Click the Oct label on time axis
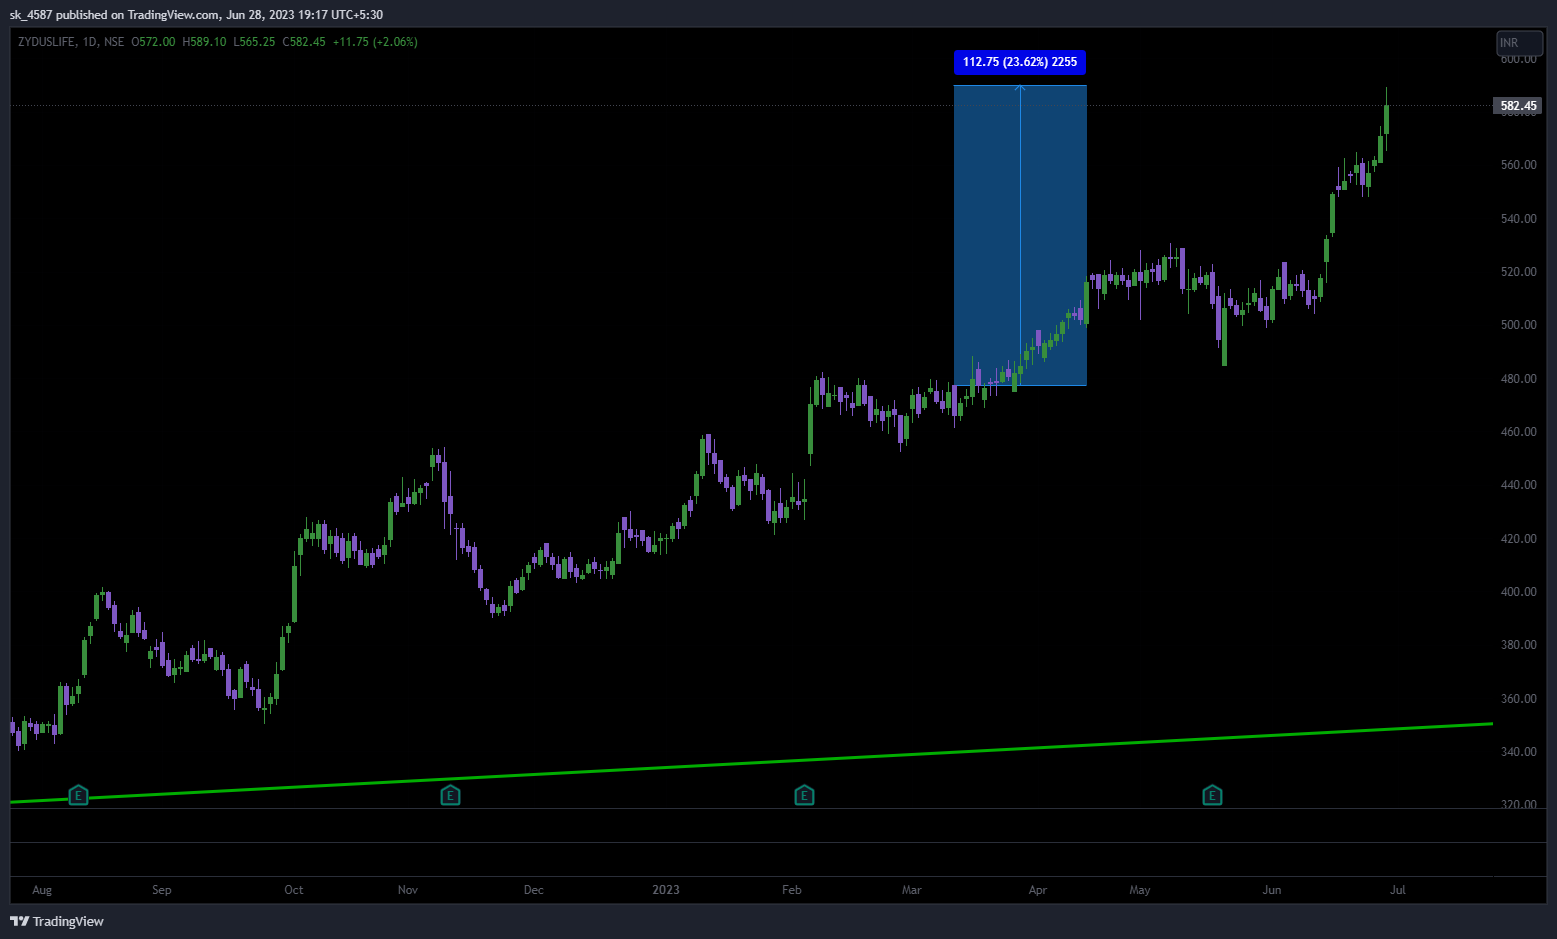 (x=294, y=890)
